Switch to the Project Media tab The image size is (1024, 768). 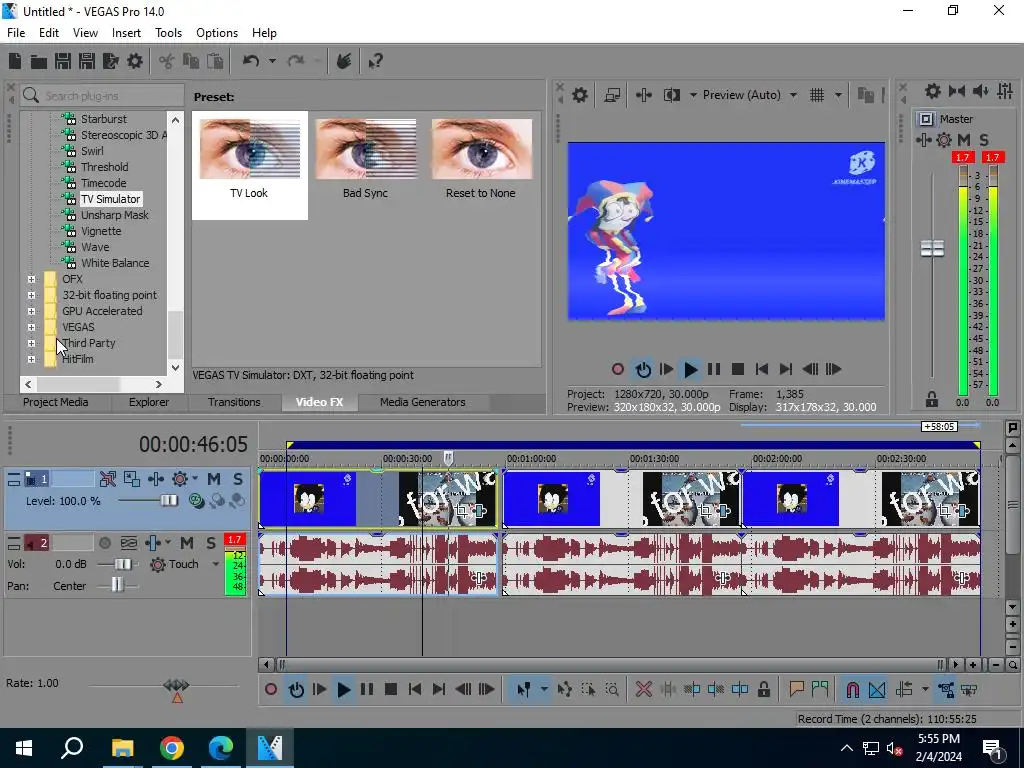tap(56, 402)
